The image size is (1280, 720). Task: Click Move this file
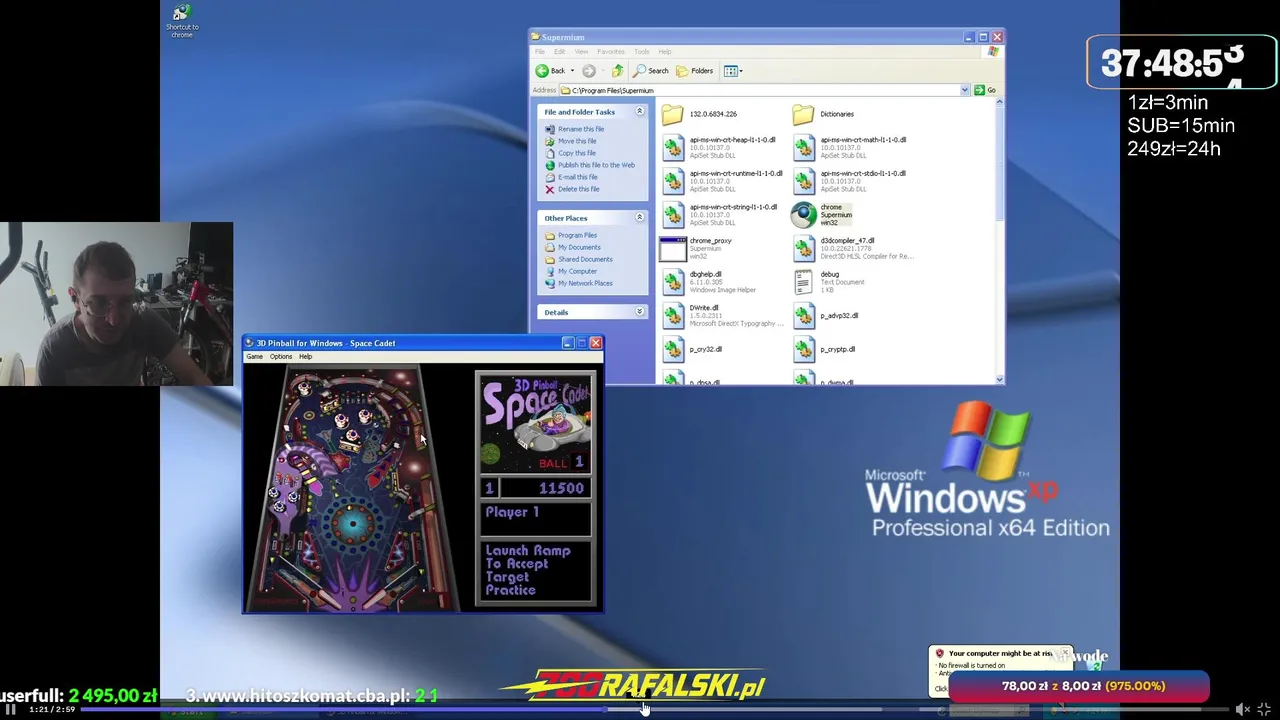571,141
